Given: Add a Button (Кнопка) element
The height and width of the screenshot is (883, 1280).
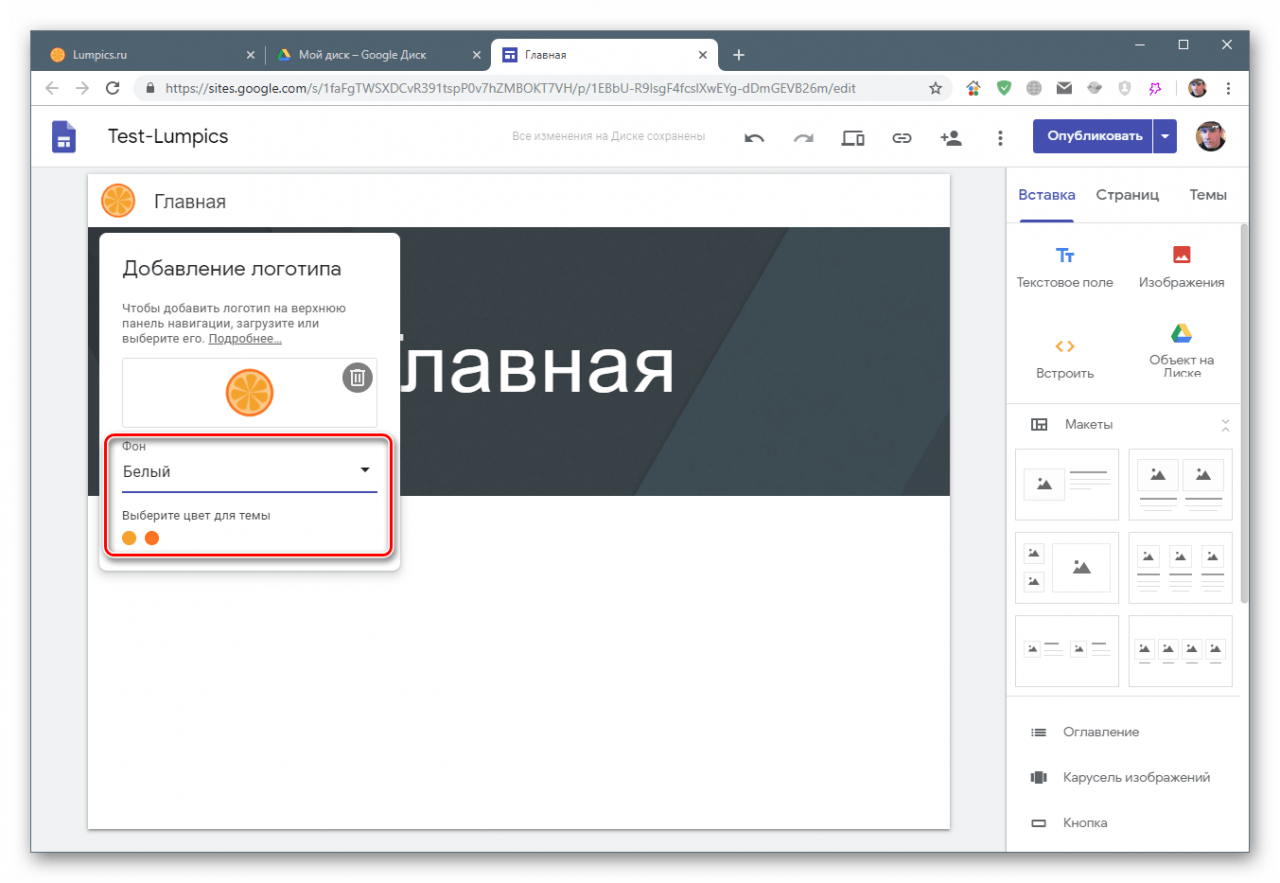Looking at the screenshot, I should [1069, 823].
